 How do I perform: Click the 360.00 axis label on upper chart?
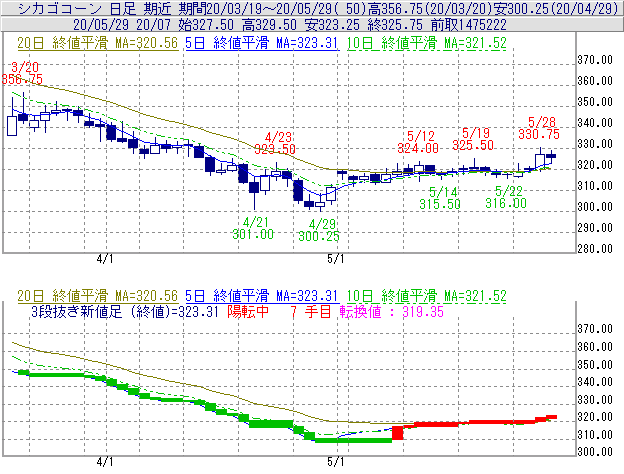(x=595, y=81)
